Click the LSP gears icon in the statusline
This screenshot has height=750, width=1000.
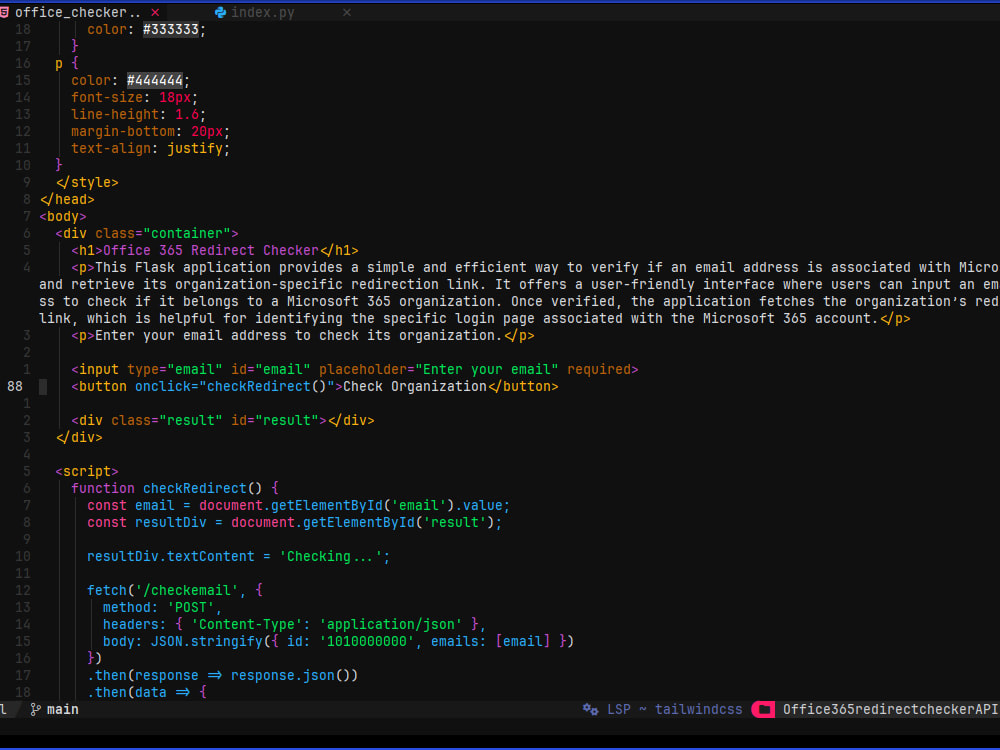[x=591, y=709]
